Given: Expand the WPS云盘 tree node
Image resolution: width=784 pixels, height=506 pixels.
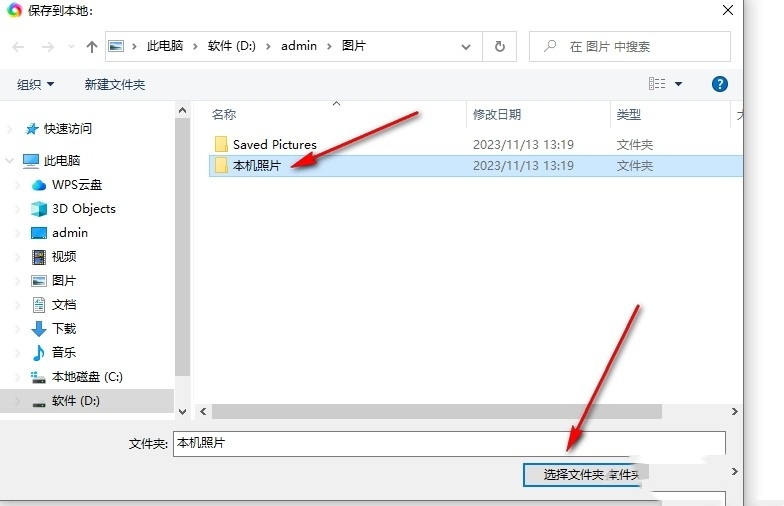Looking at the screenshot, I should 18,185.
